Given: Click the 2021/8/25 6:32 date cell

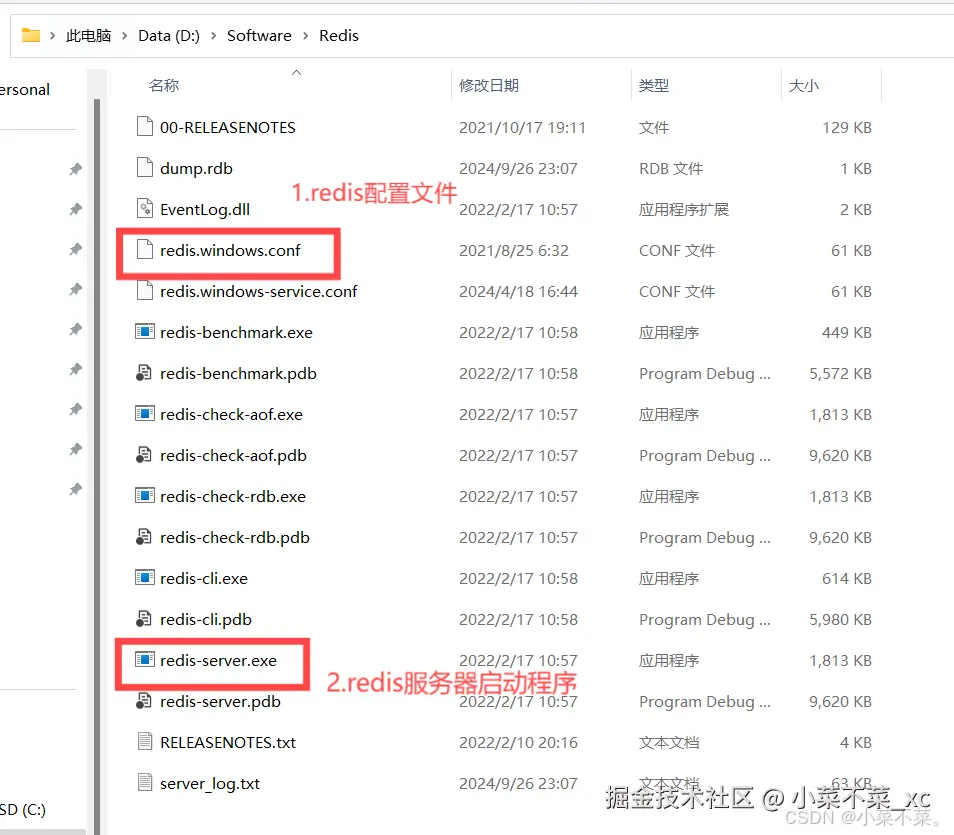Looking at the screenshot, I should (514, 250).
